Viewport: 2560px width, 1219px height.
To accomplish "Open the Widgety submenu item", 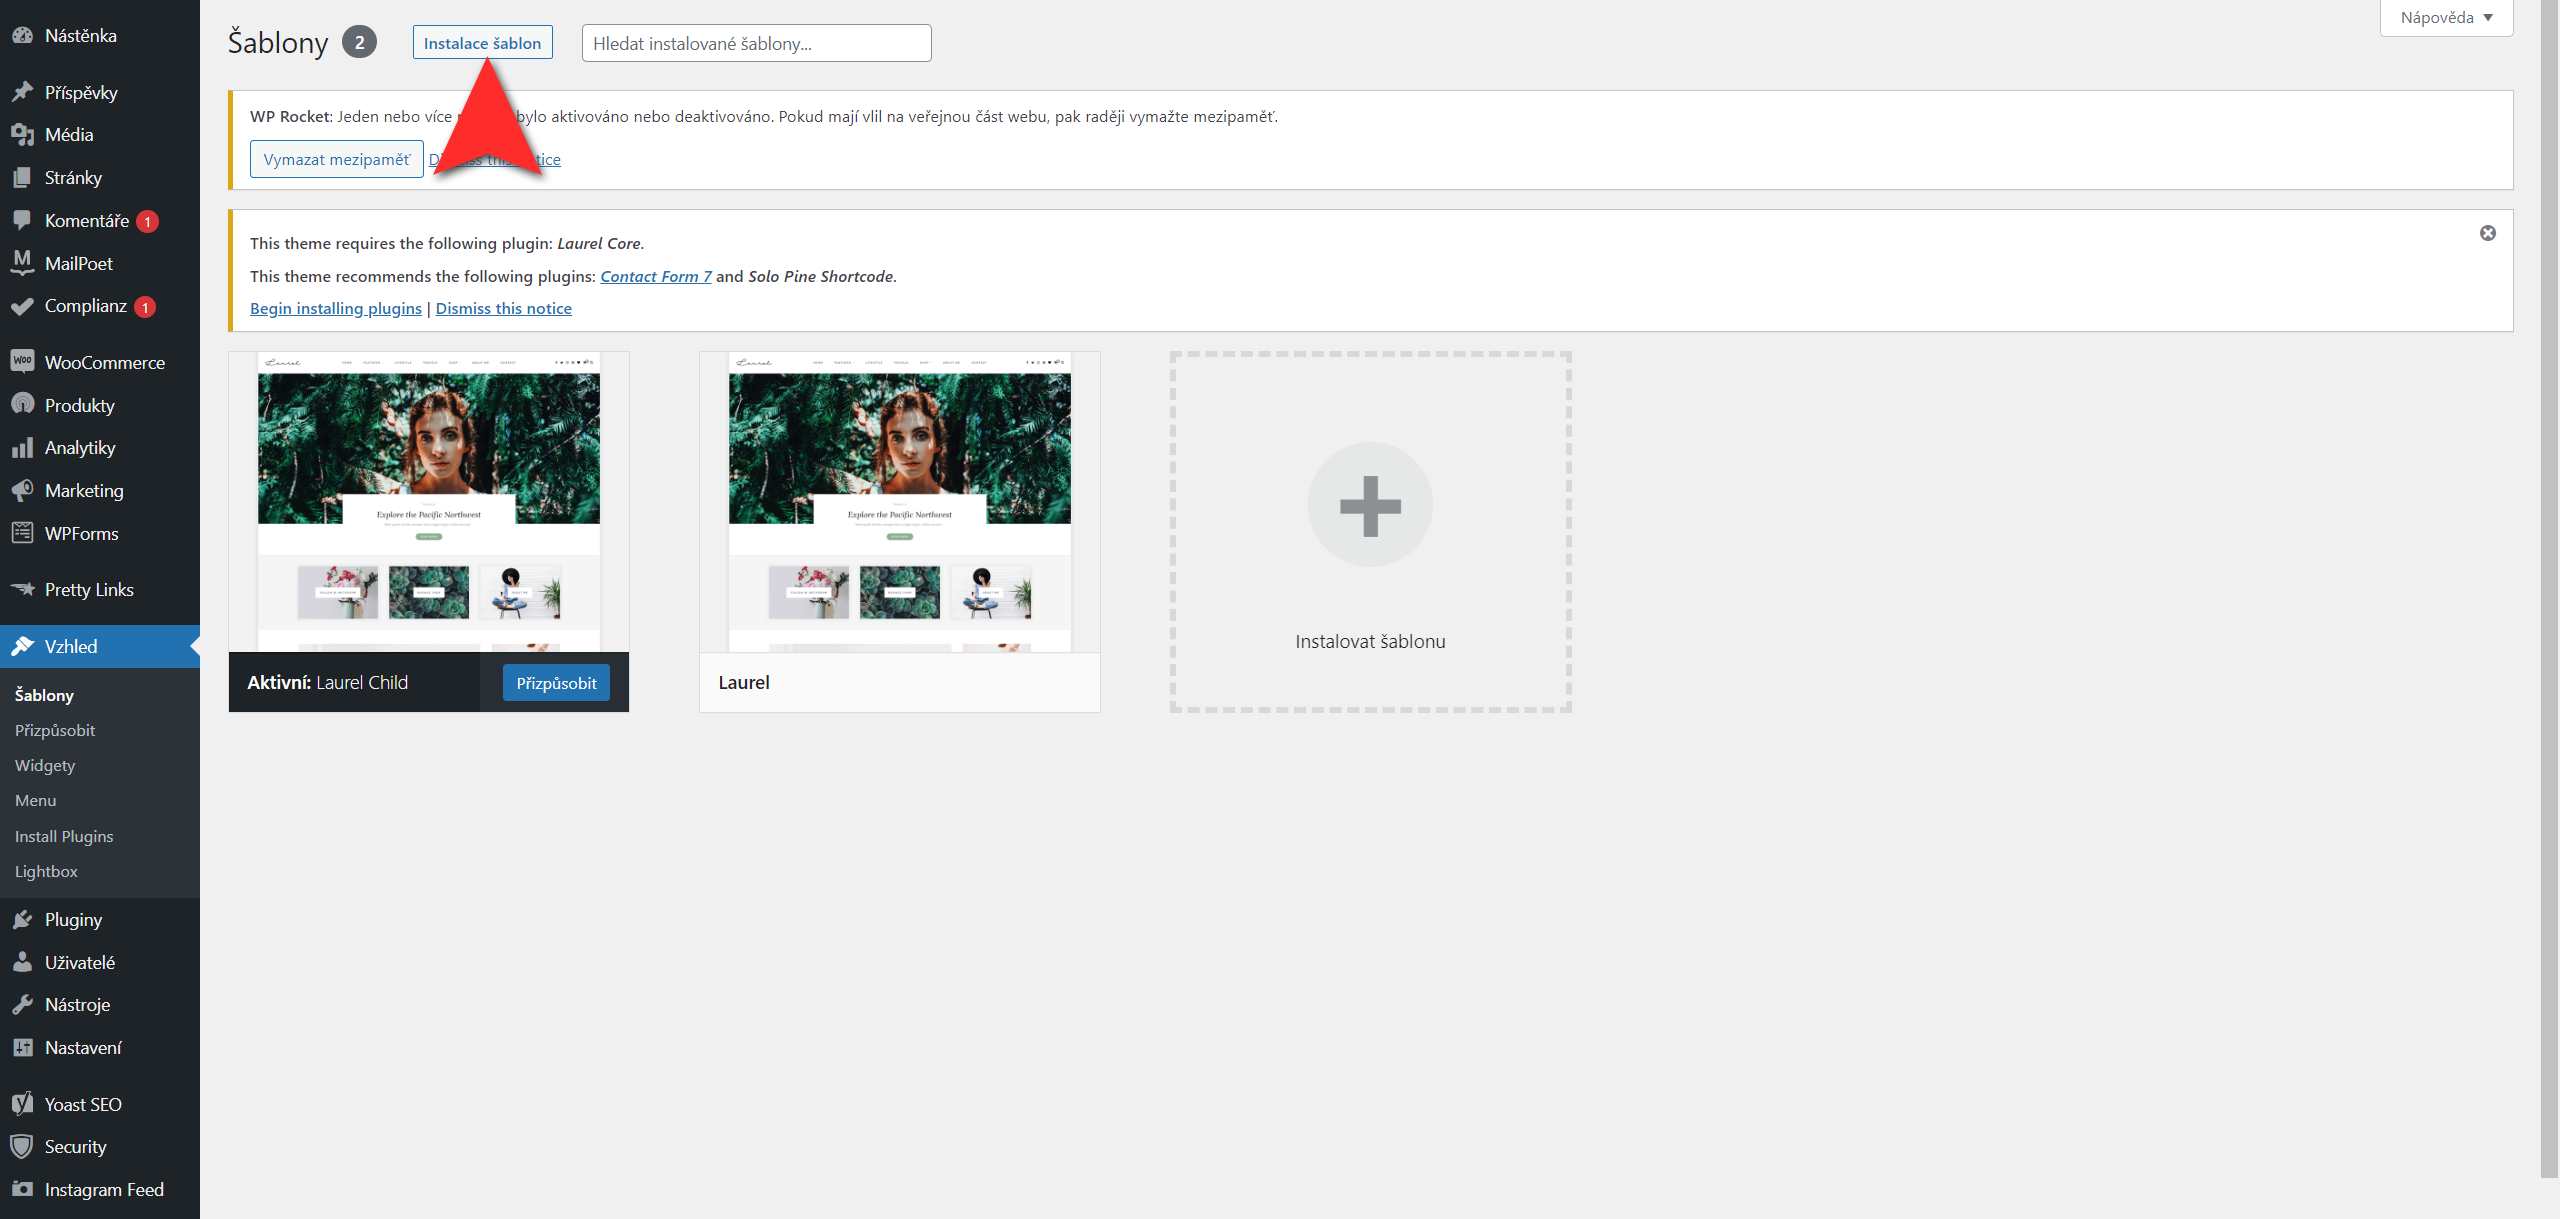I will click(45, 765).
